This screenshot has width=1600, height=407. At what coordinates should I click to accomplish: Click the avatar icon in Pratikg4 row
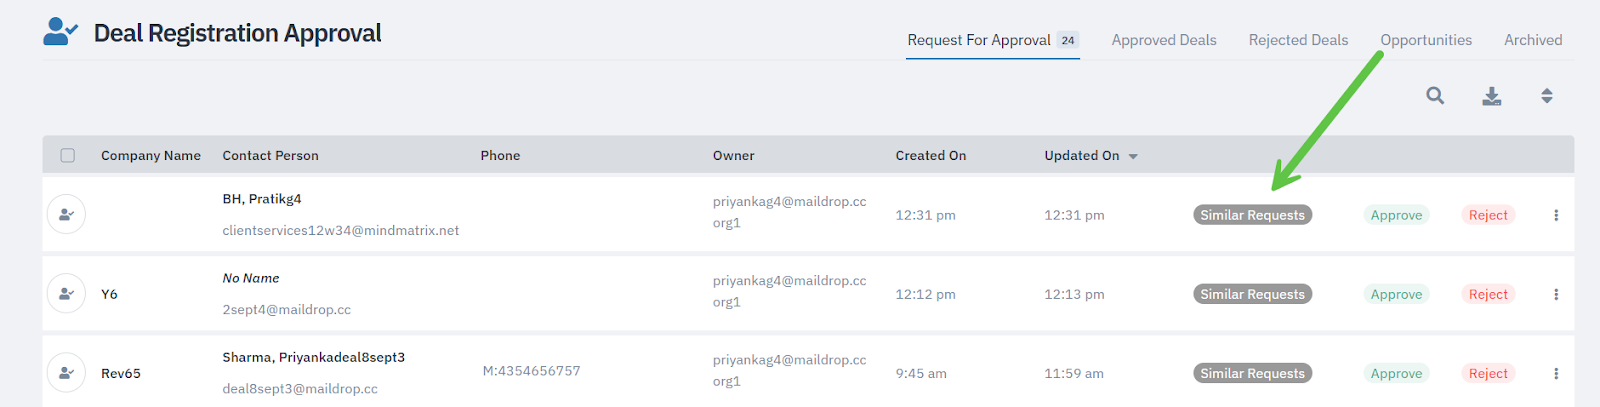tap(66, 214)
